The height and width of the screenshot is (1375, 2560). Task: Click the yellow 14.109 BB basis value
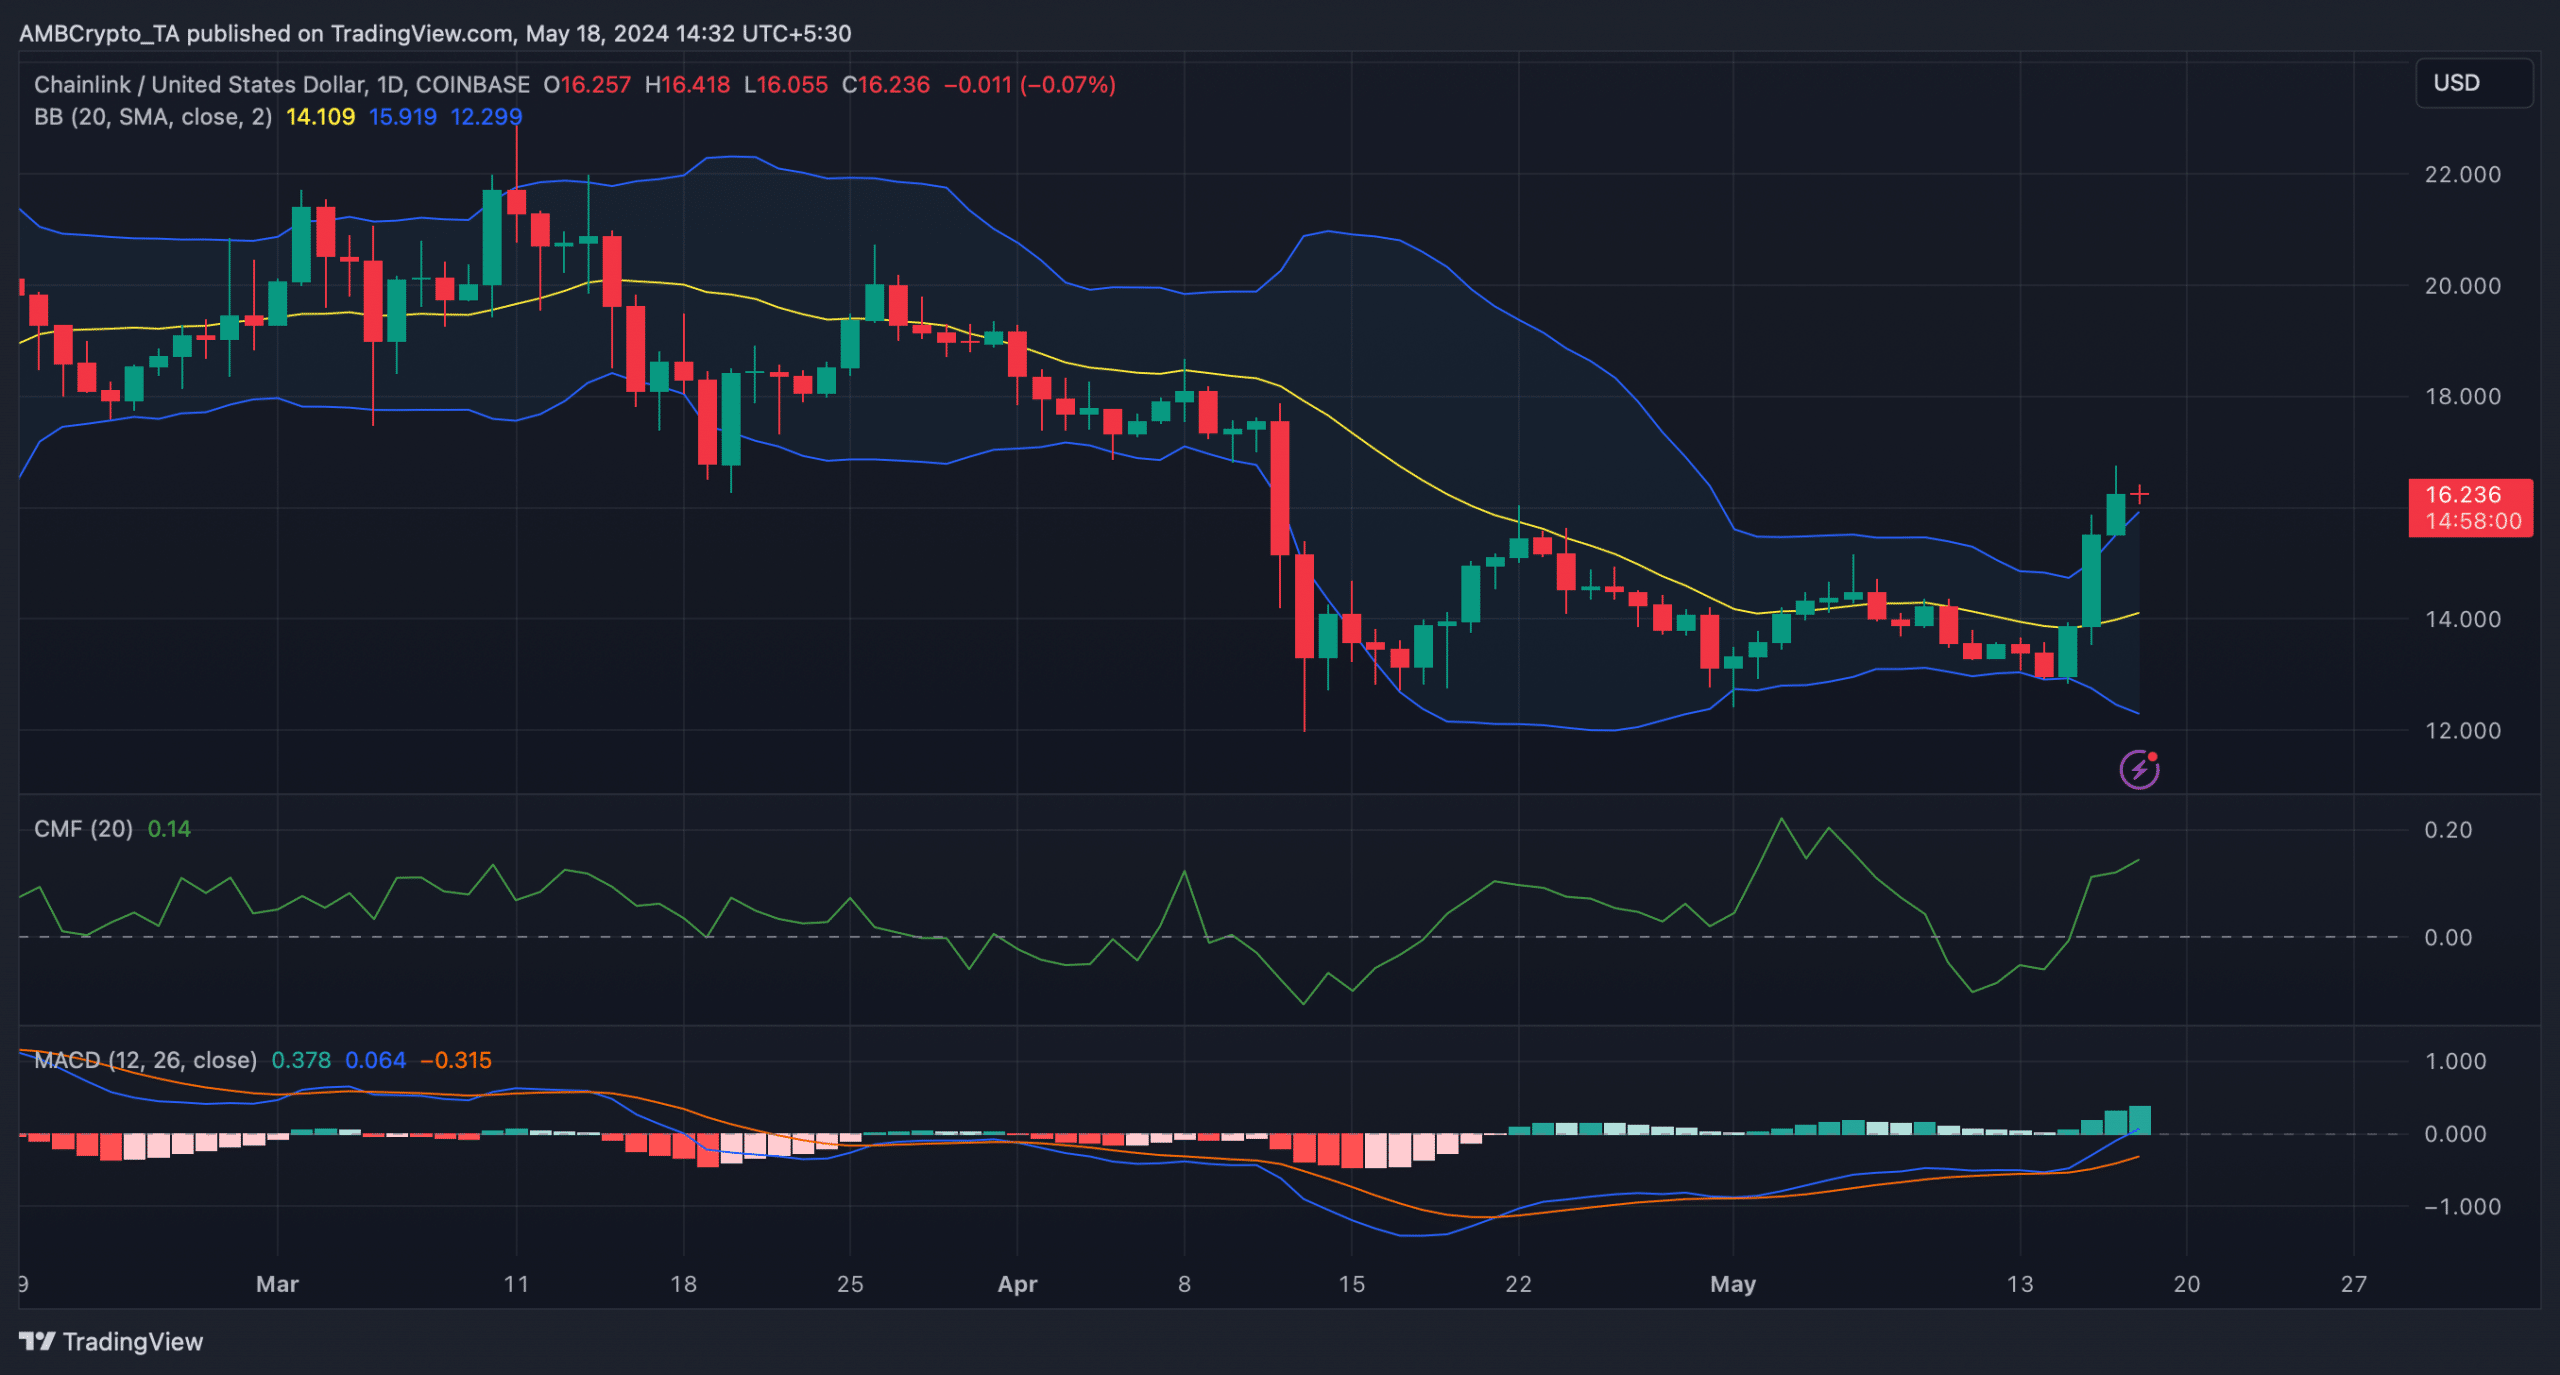click(320, 117)
